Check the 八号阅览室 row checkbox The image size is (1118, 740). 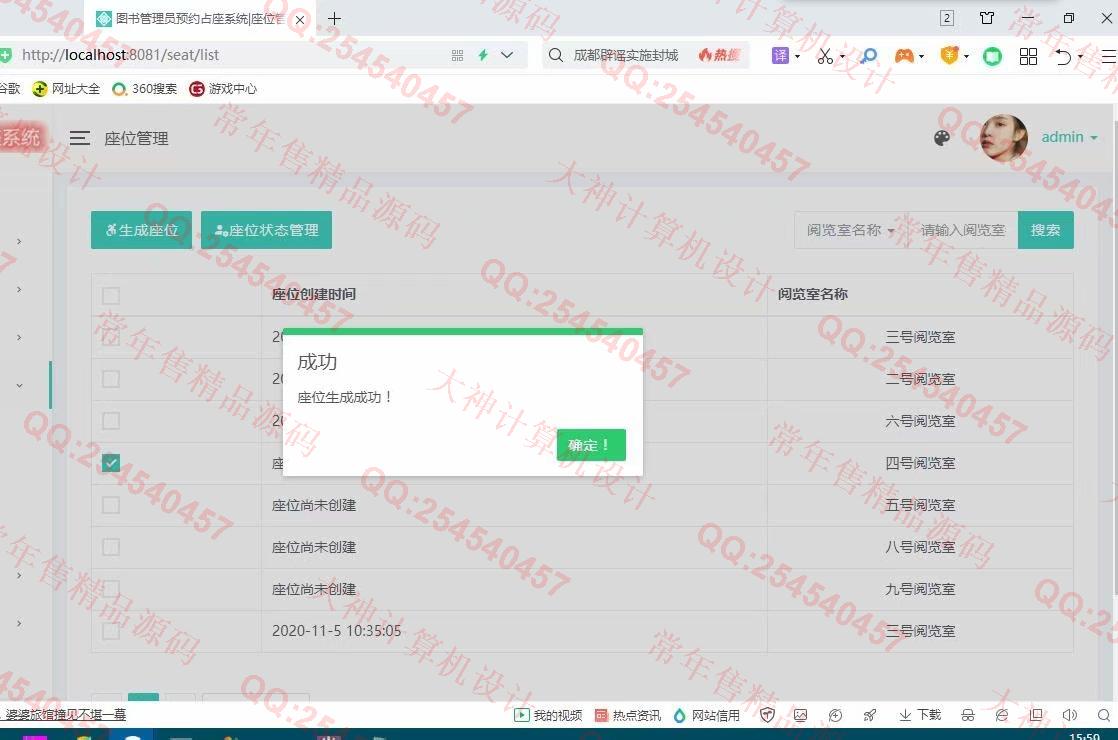[111, 548]
